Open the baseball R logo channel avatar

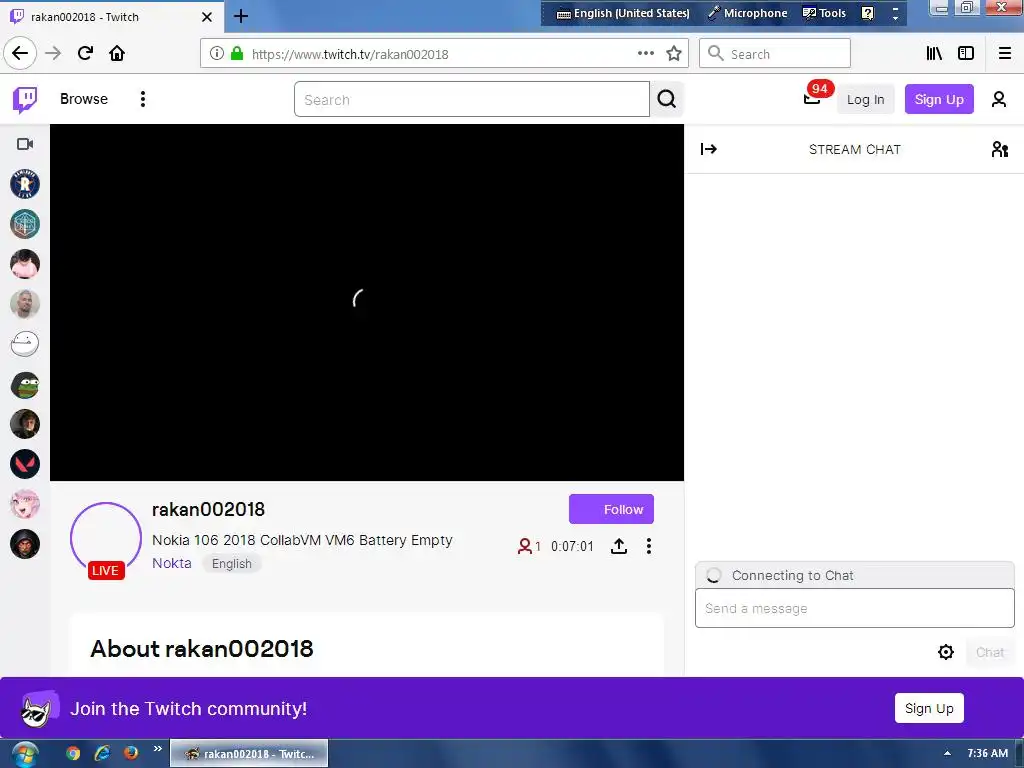tap(25, 184)
